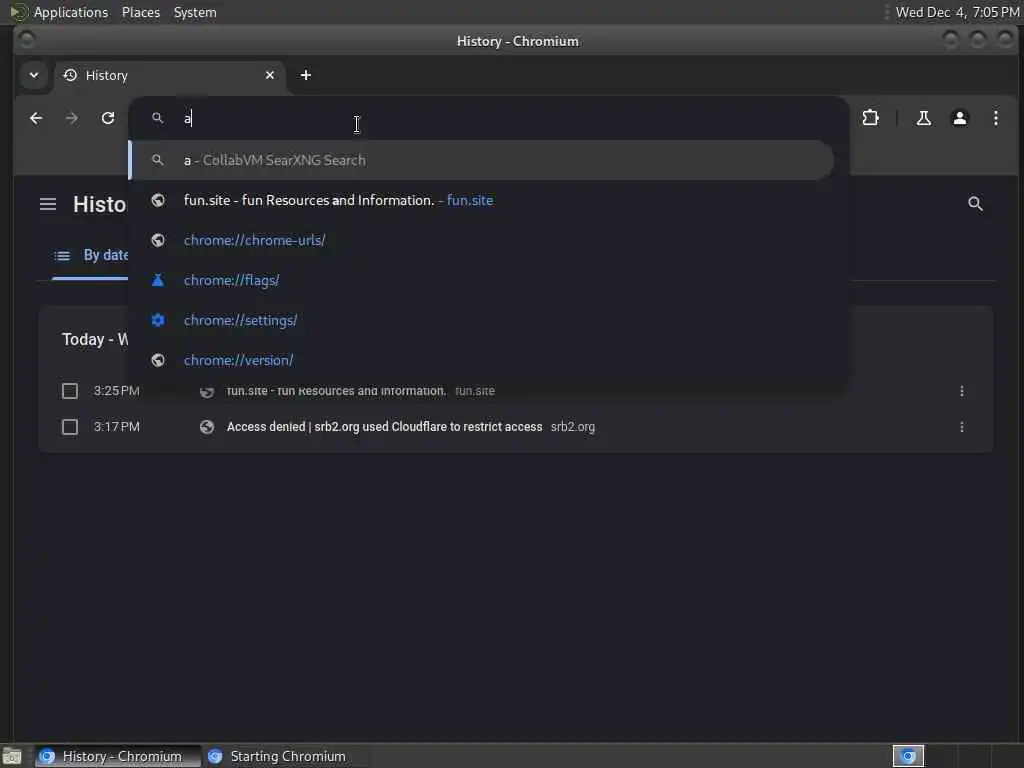The width and height of the screenshot is (1024, 768).
Task: Reload the History page
Action: pos(108,118)
